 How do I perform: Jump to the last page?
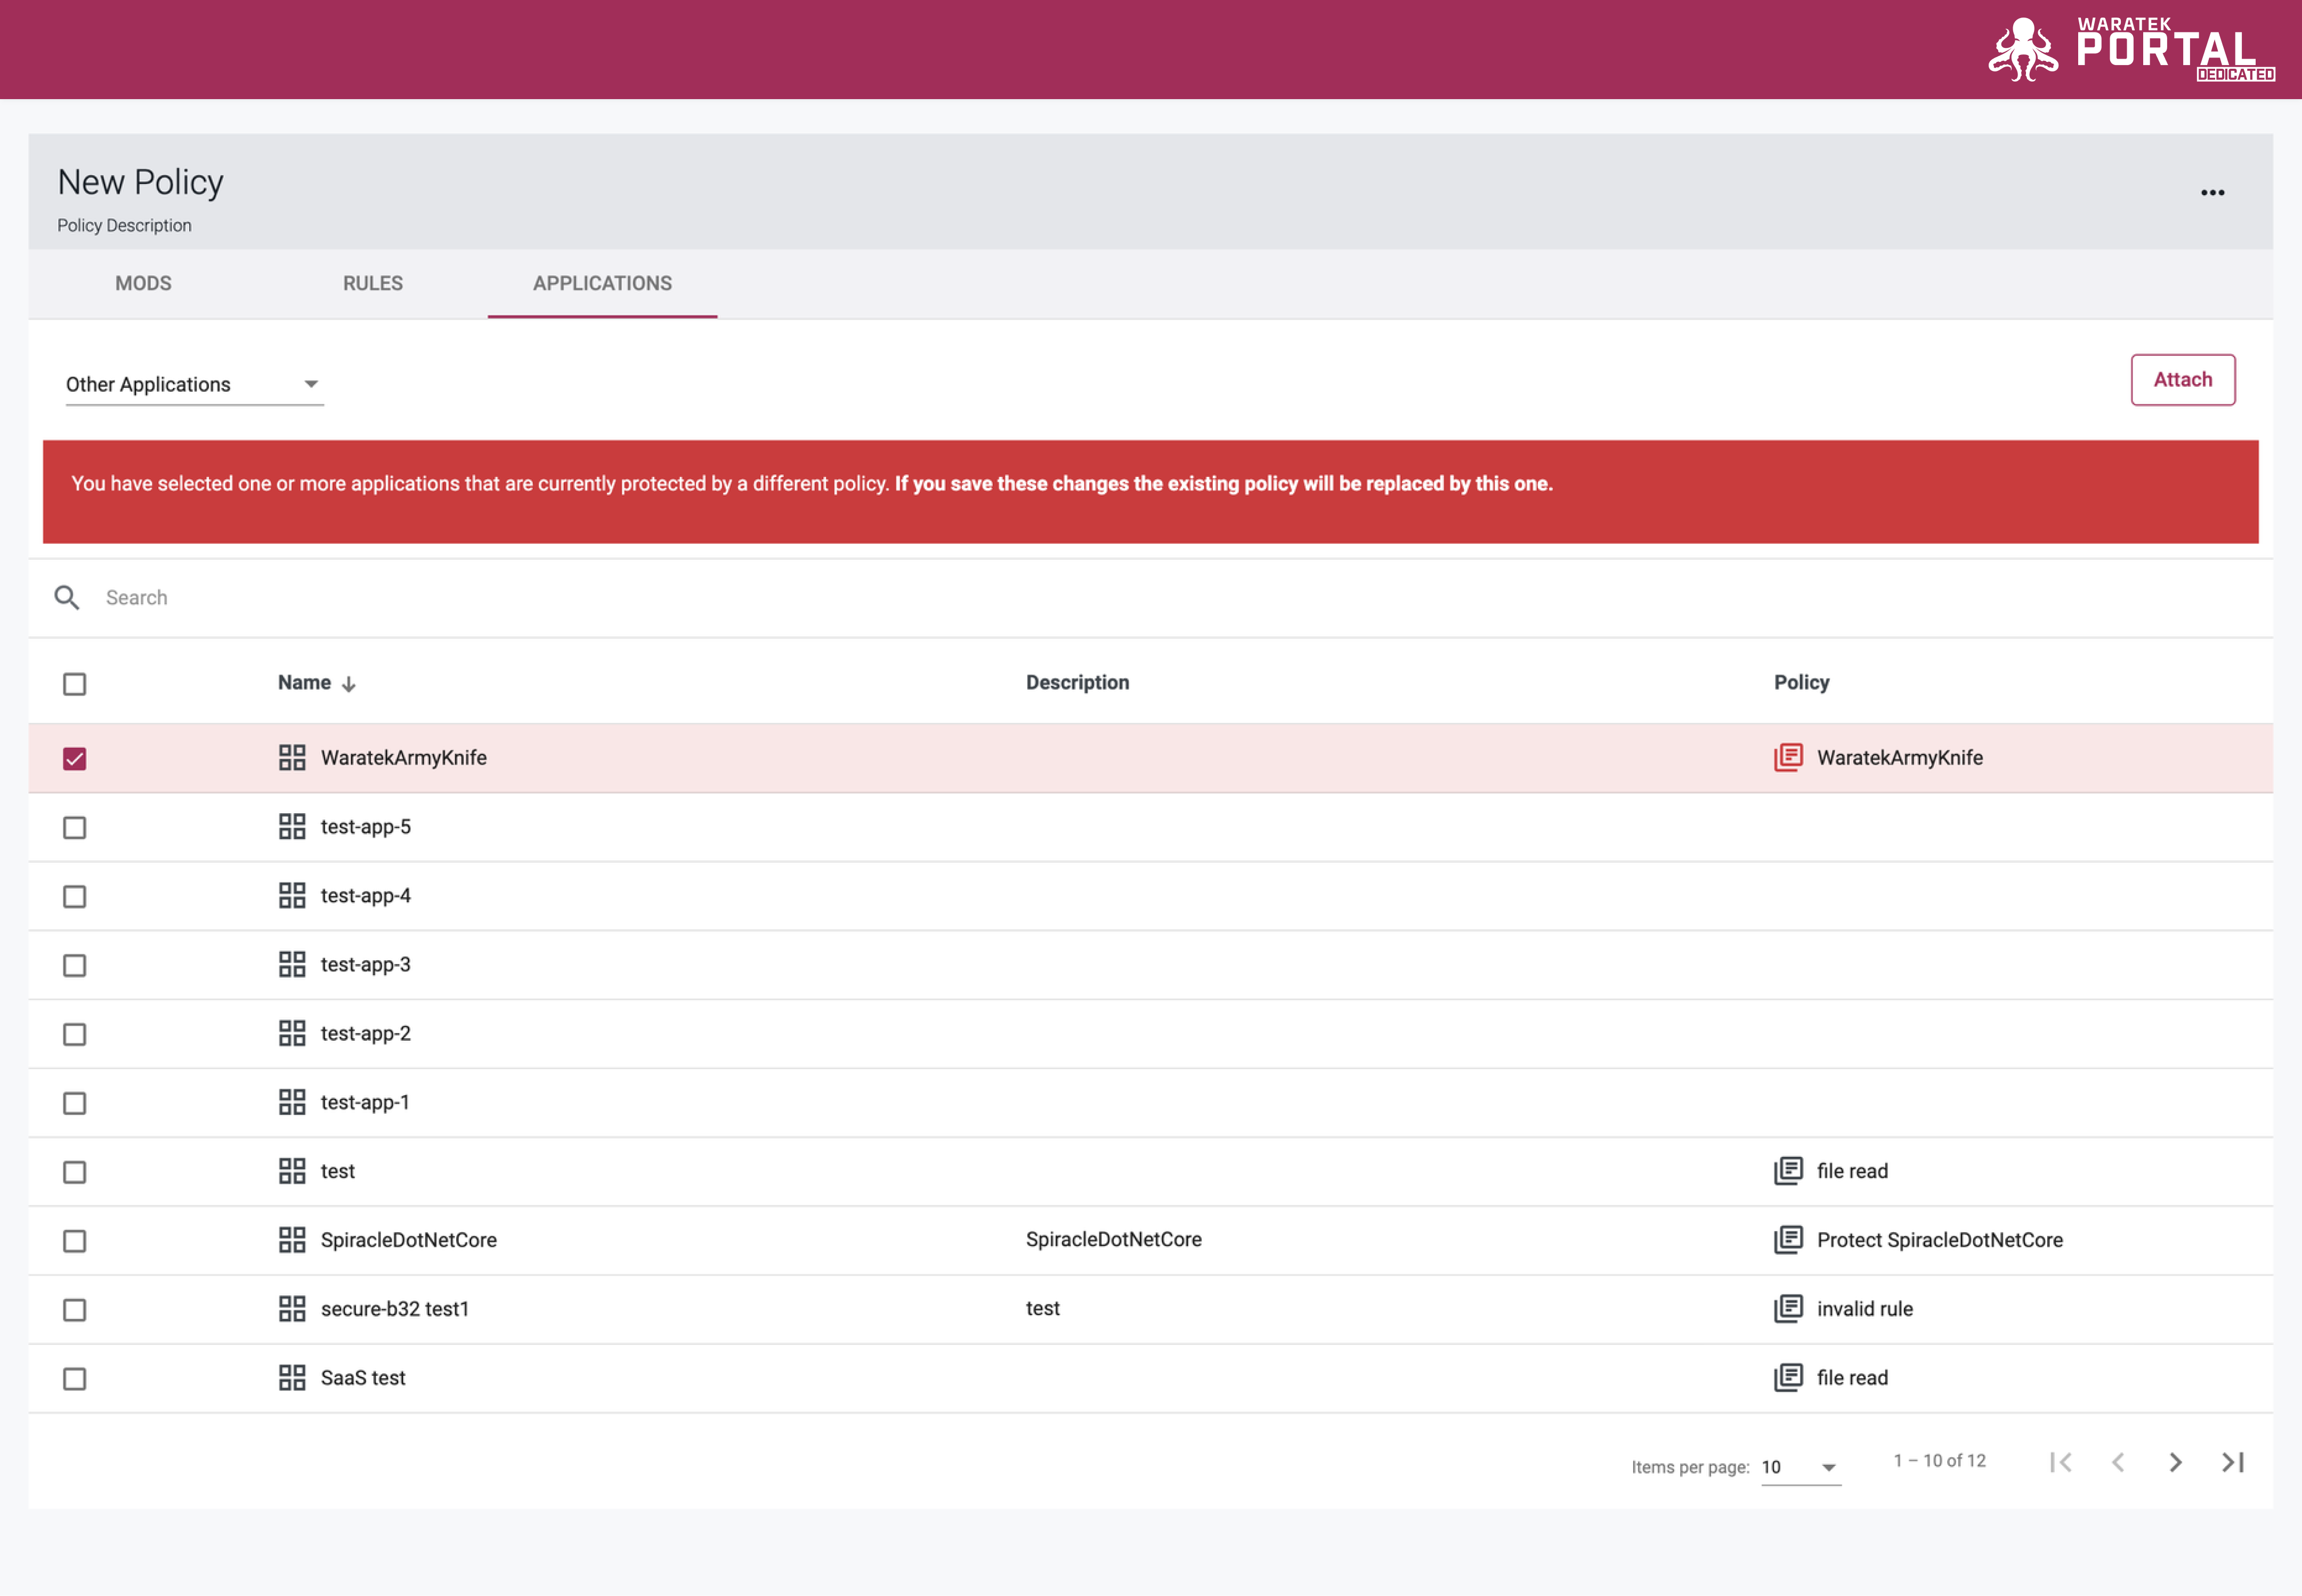(x=2233, y=1463)
